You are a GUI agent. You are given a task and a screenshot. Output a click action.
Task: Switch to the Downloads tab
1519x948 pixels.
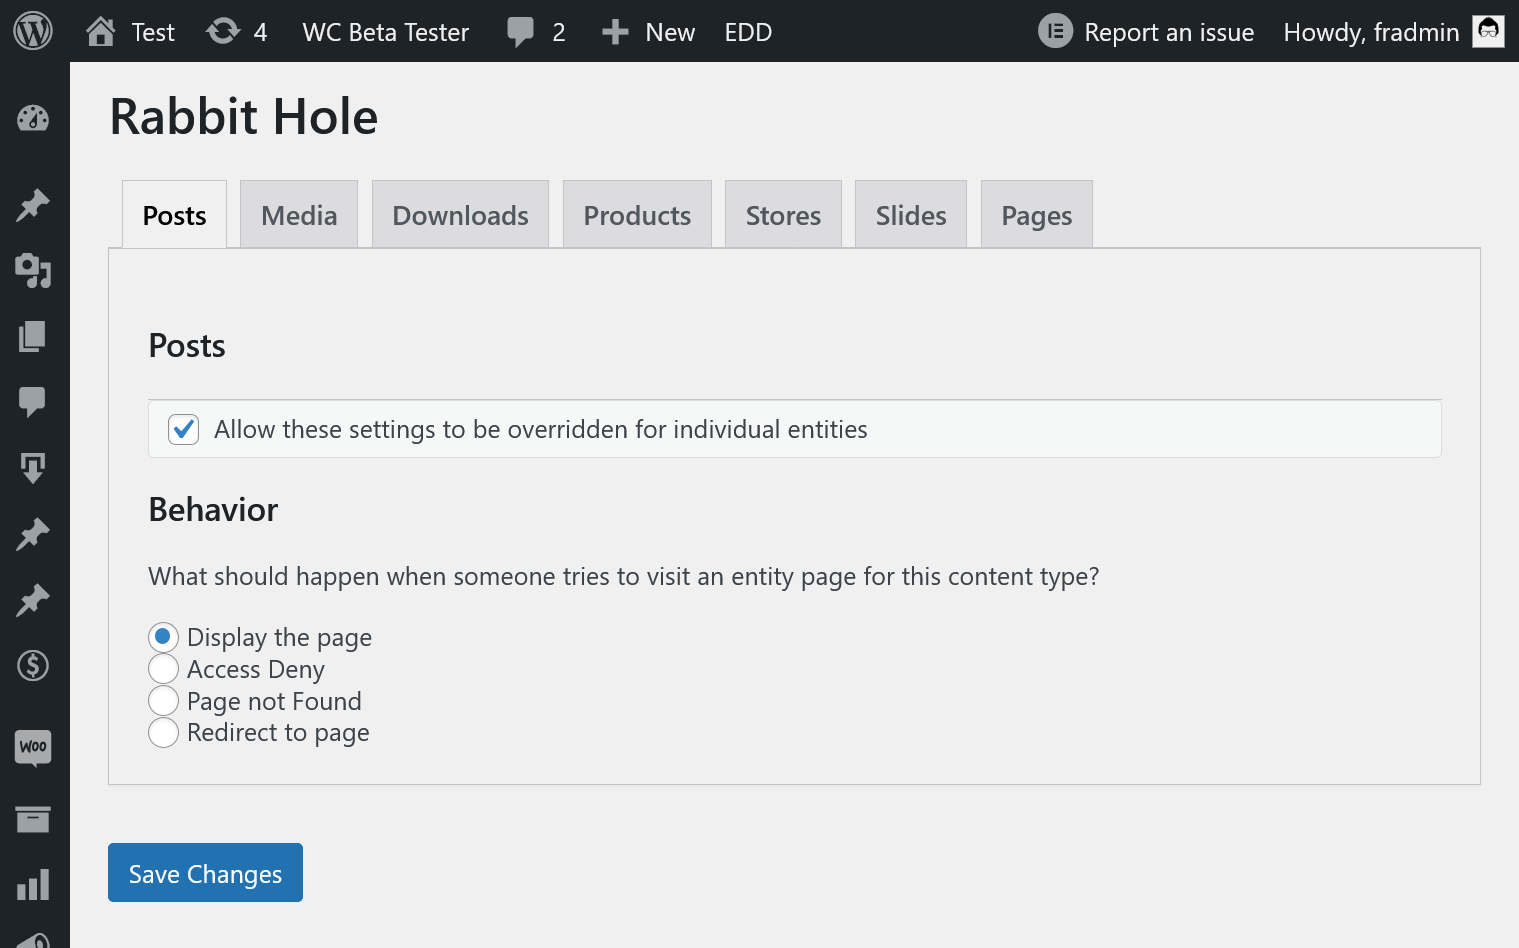(460, 215)
